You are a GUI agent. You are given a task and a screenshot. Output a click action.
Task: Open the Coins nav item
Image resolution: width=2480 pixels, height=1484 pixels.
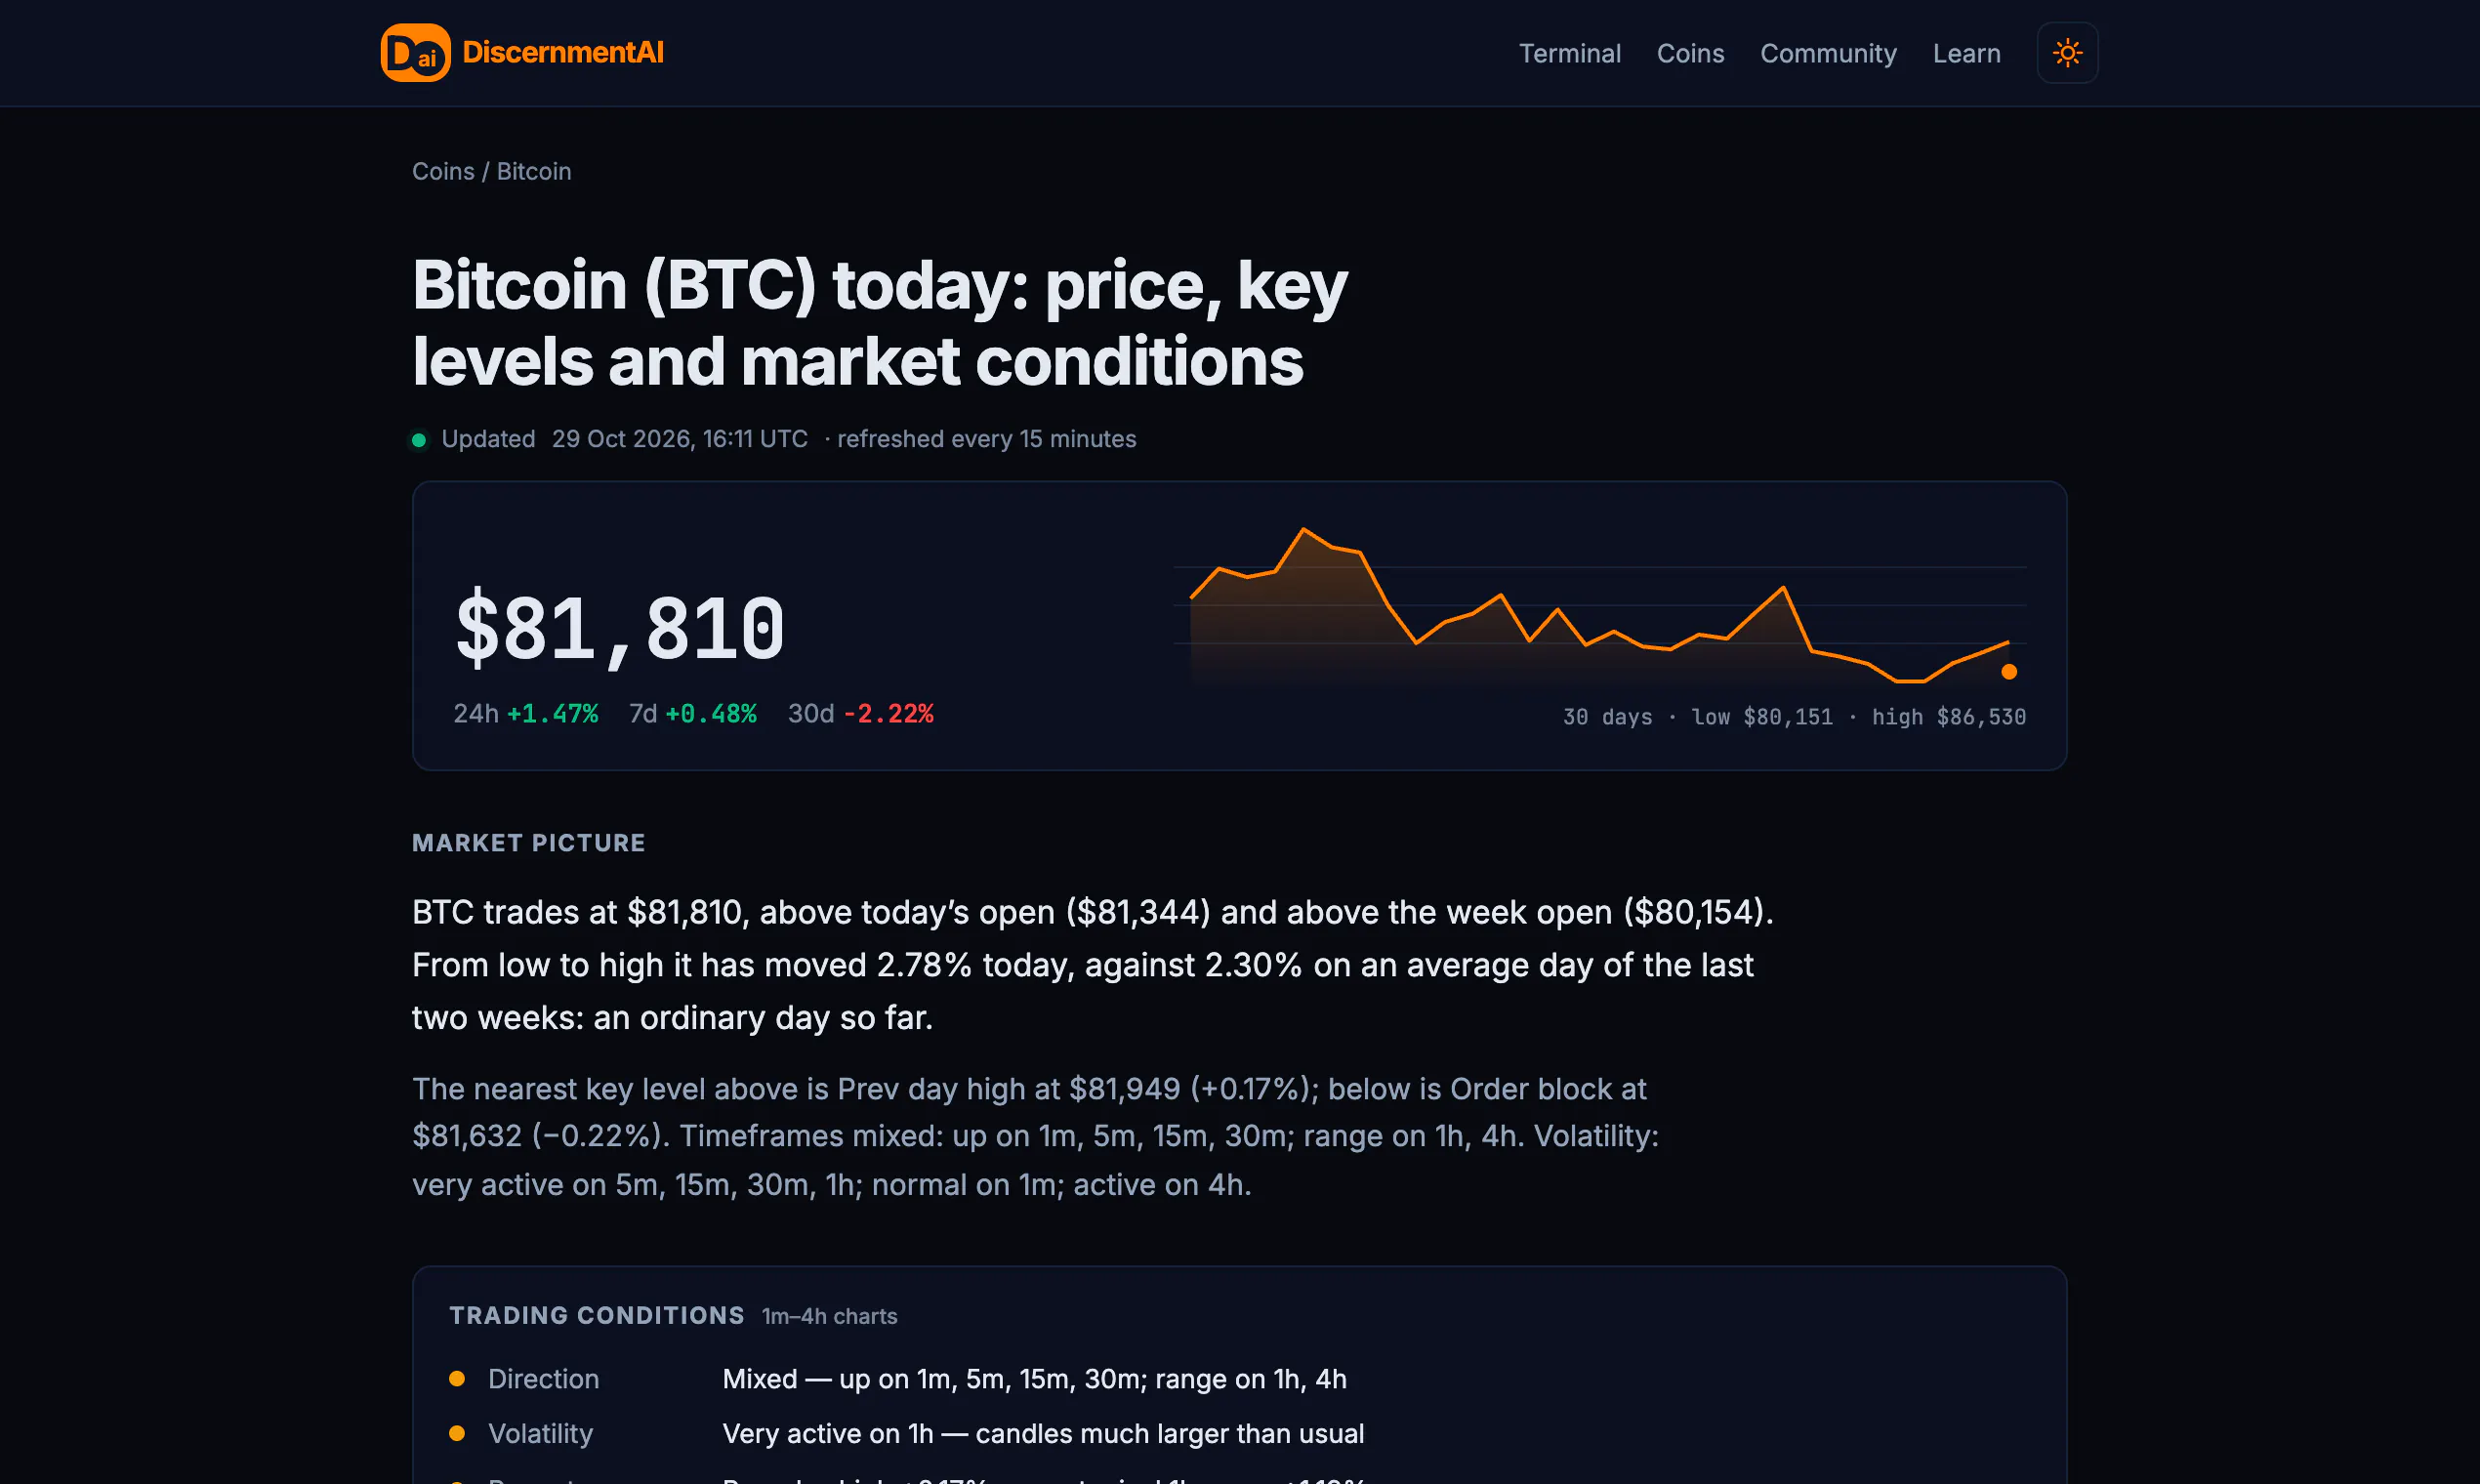(x=1690, y=54)
